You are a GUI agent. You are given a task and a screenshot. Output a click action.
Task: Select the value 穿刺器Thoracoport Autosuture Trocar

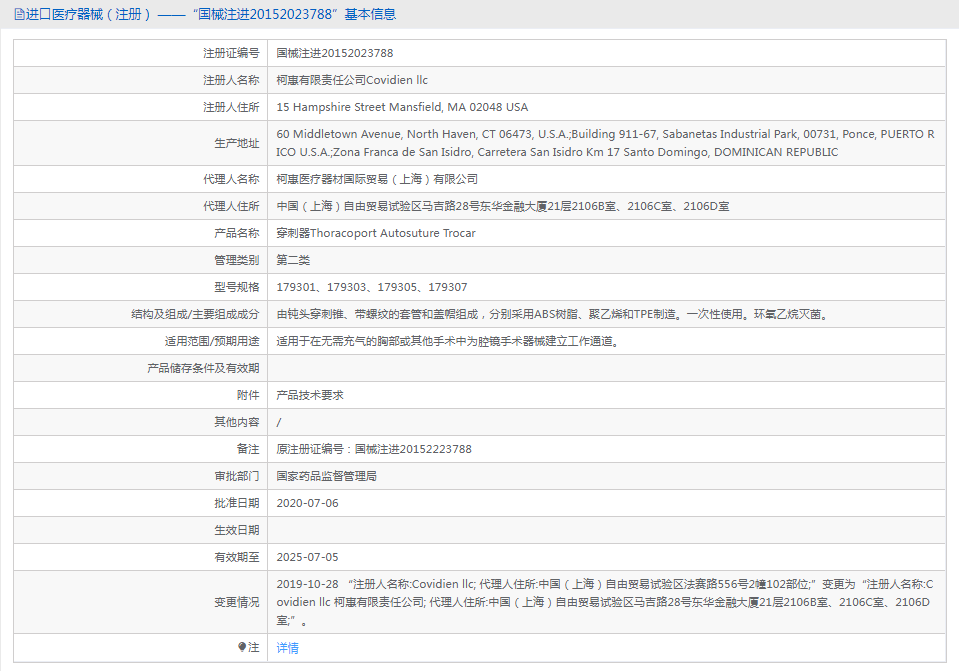coord(376,233)
